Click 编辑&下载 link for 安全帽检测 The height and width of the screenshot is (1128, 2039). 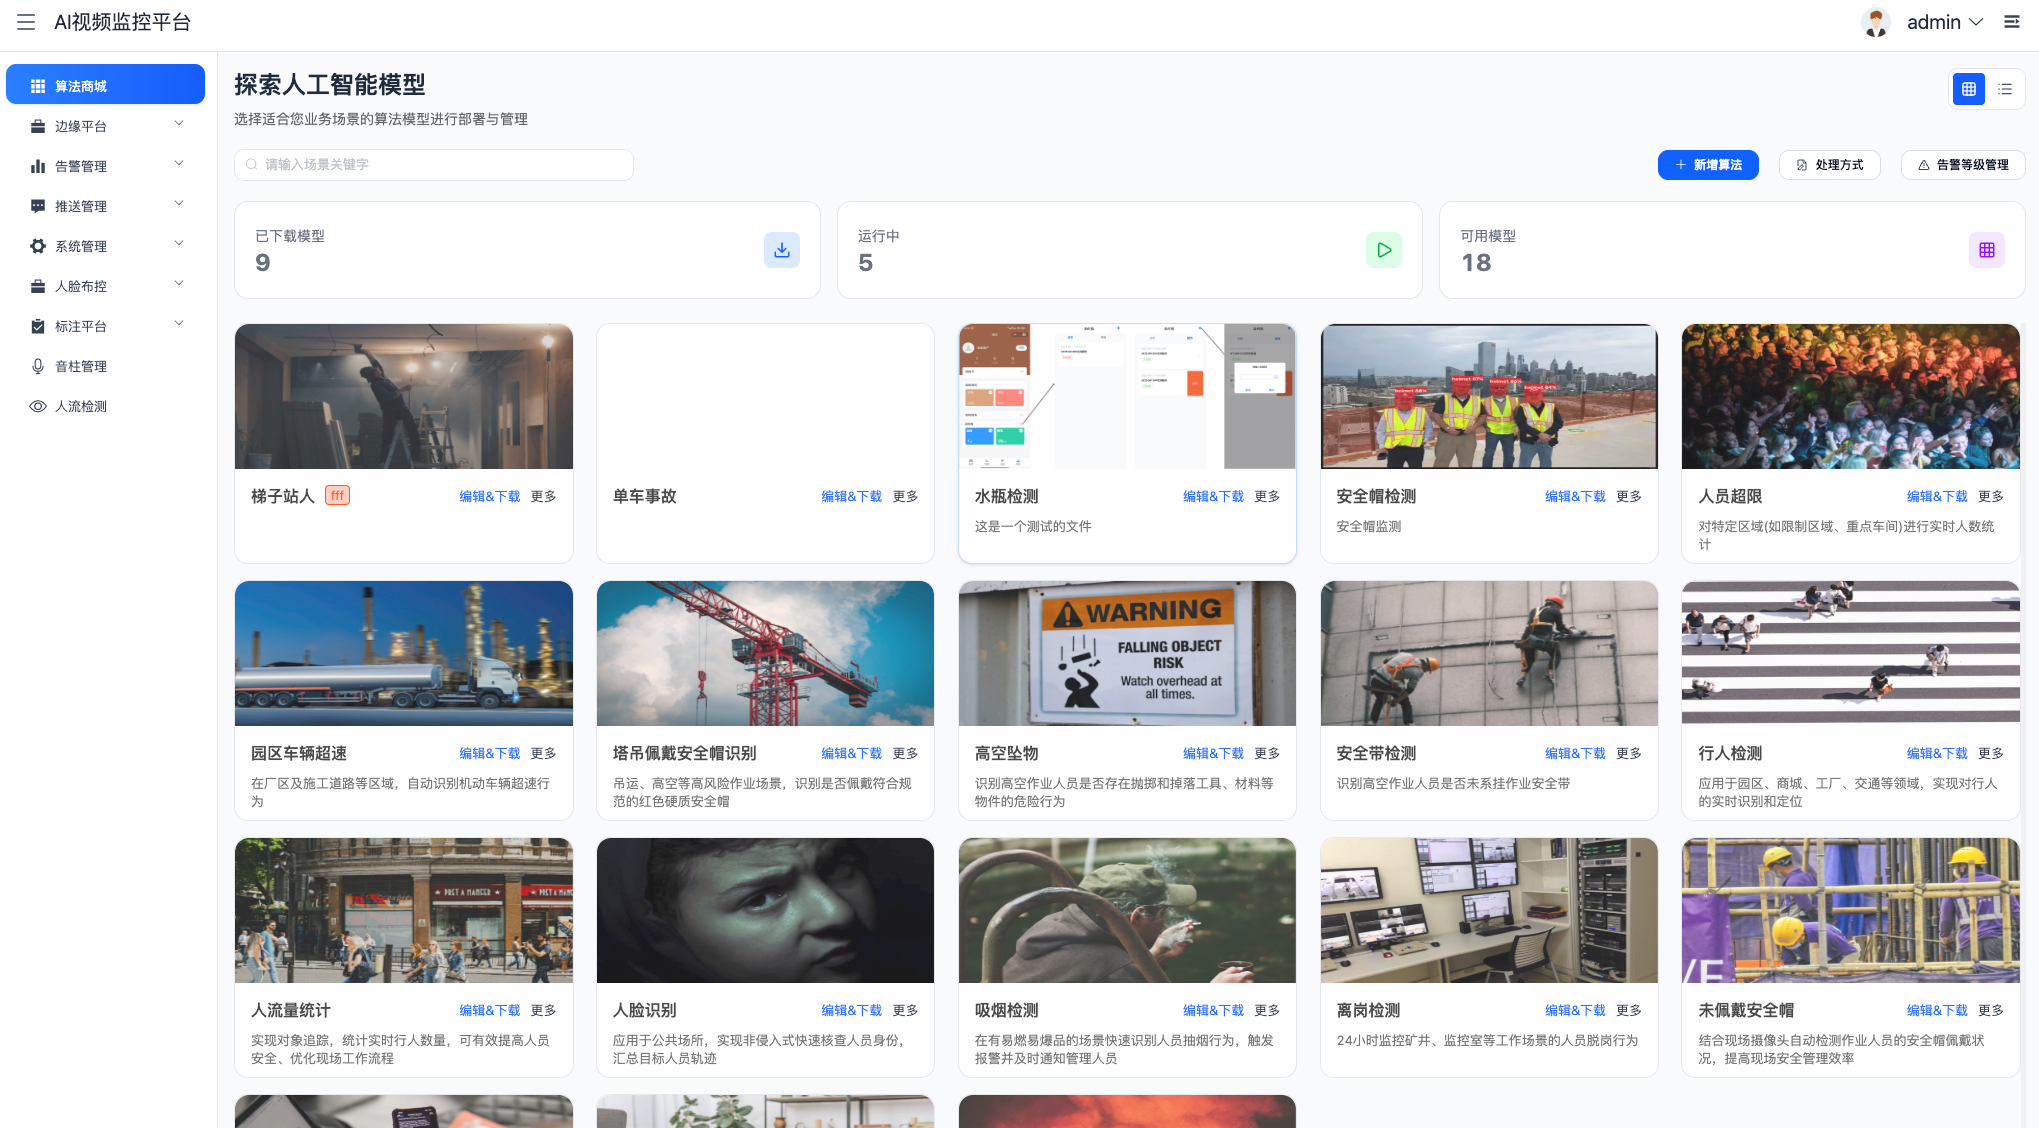(x=1574, y=496)
